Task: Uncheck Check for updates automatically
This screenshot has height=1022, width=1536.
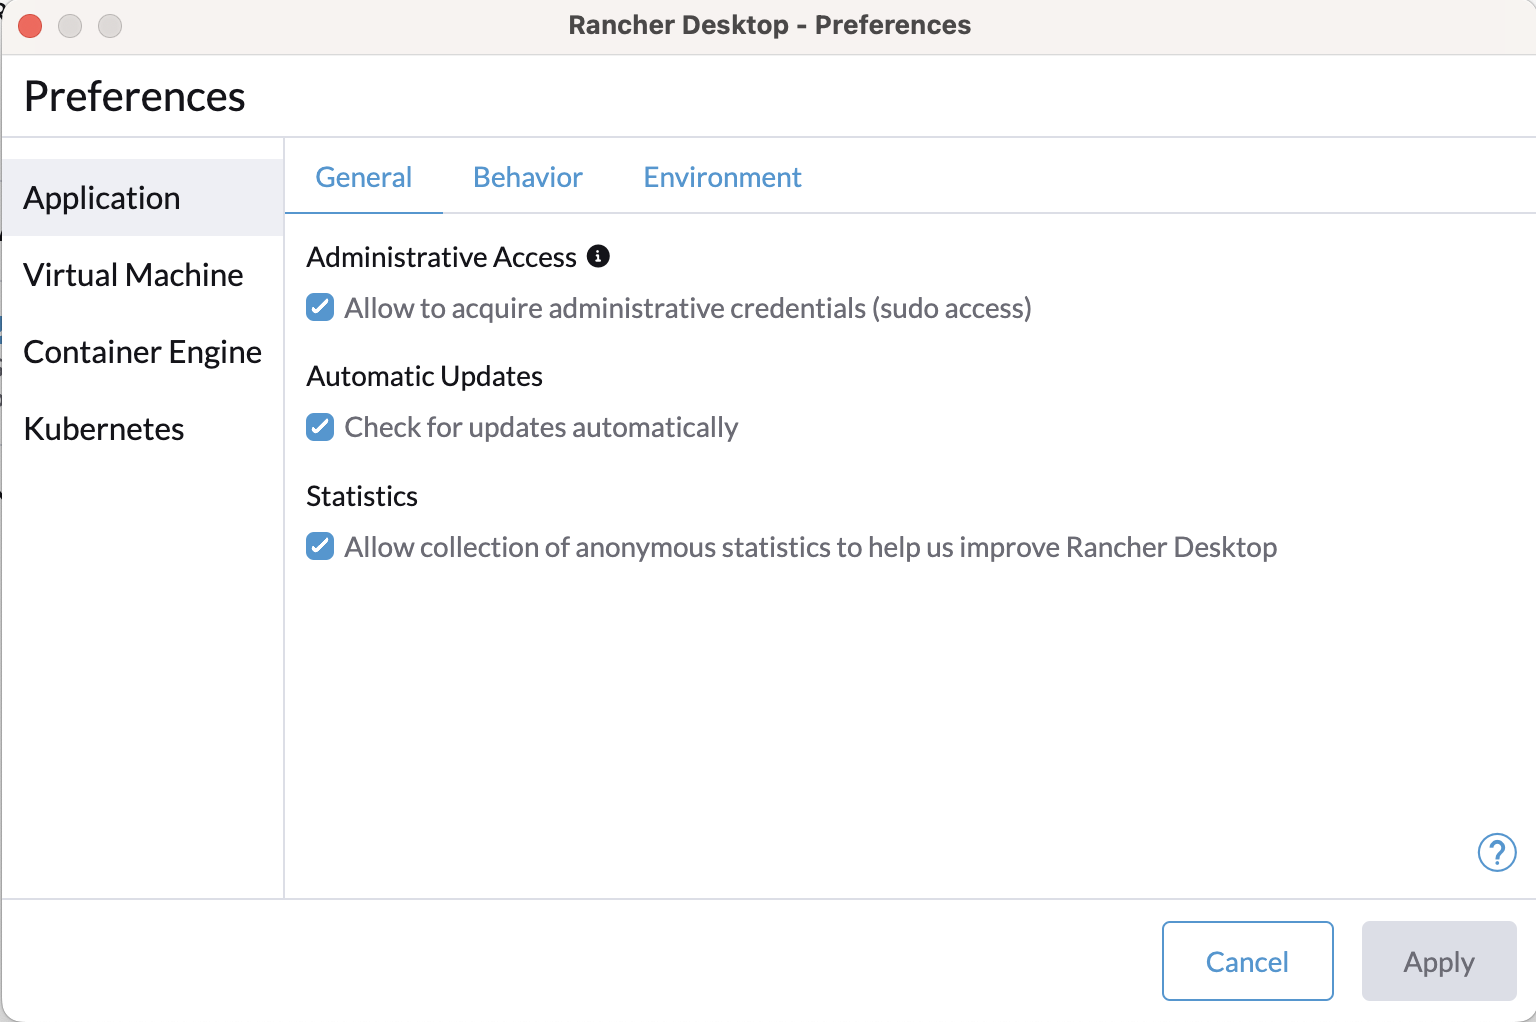Action: (x=320, y=427)
